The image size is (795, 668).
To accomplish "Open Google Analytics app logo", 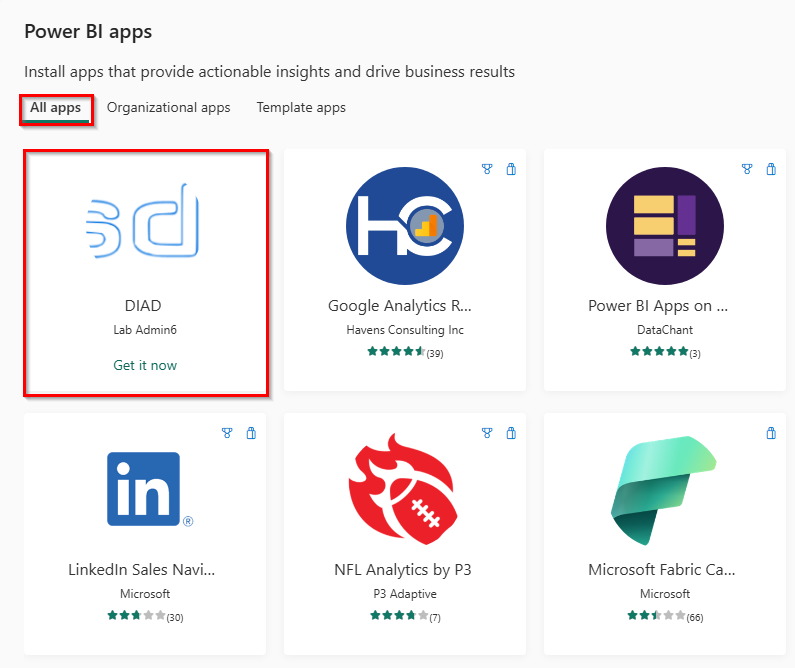I will 405,226.
